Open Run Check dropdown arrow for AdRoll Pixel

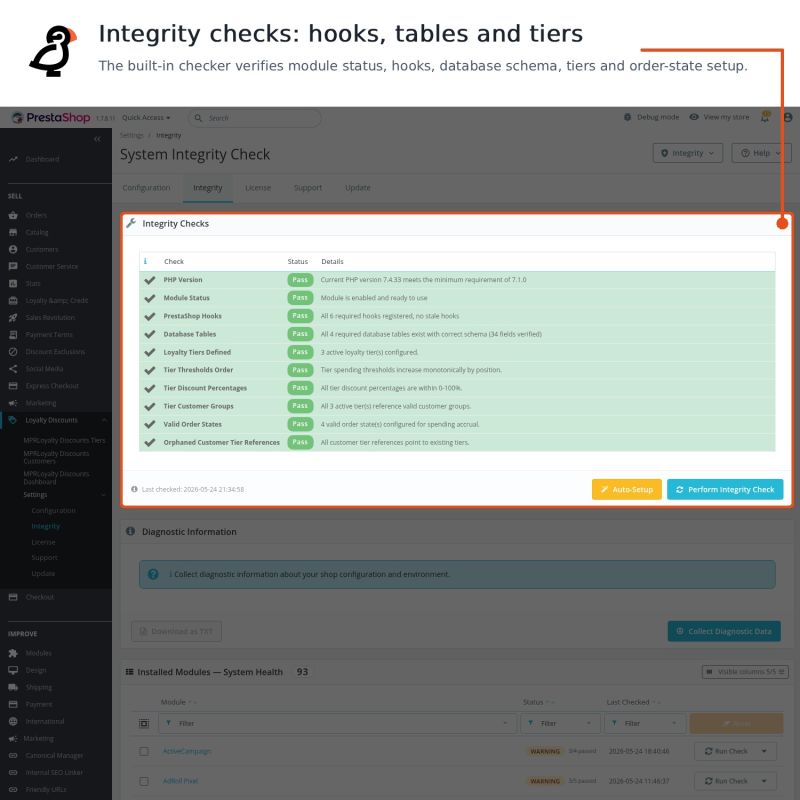[764, 781]
